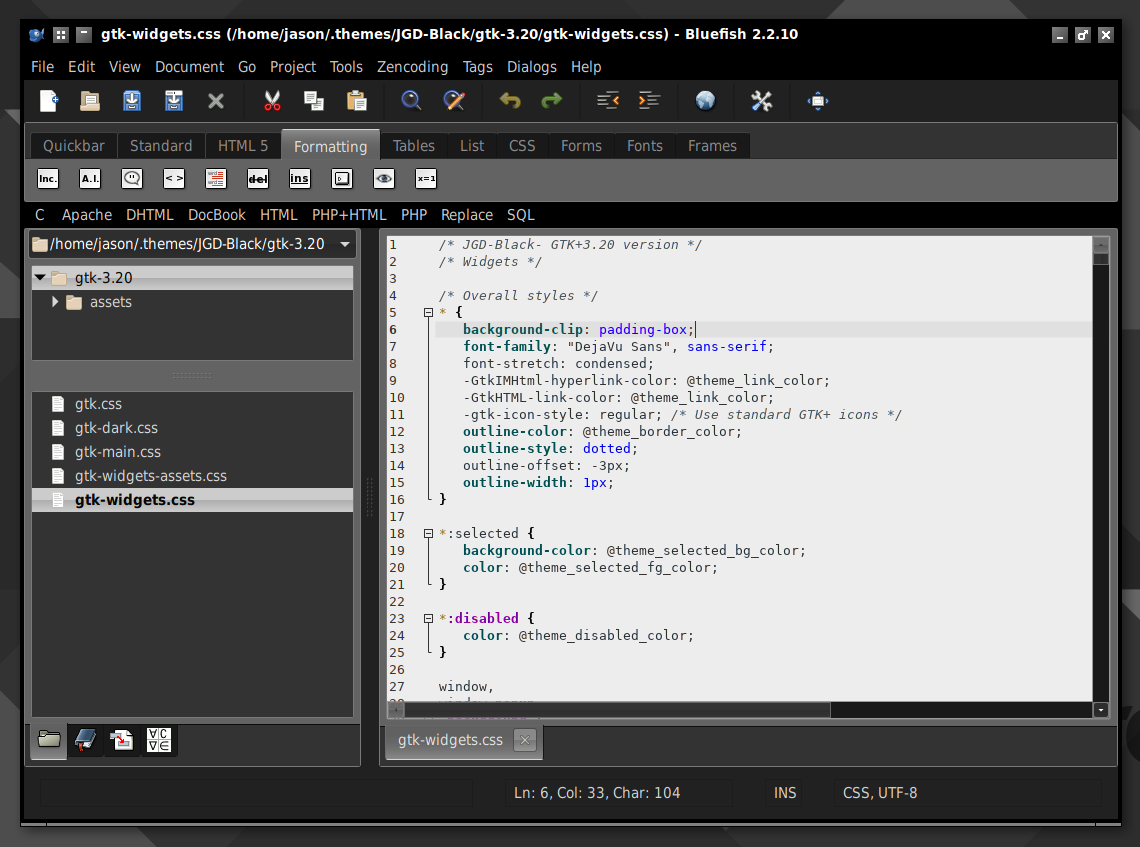Click the INS insert mode indicator

(x=785, y=793)
